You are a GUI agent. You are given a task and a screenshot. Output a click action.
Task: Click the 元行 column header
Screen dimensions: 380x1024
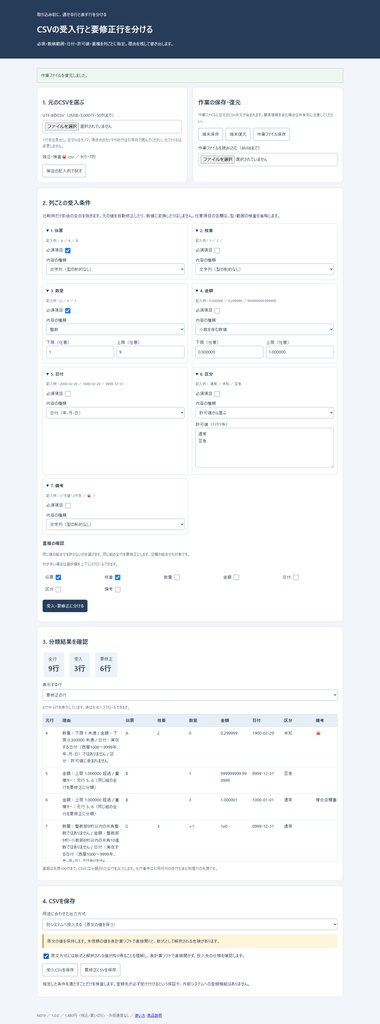click(x=51, y=720)
